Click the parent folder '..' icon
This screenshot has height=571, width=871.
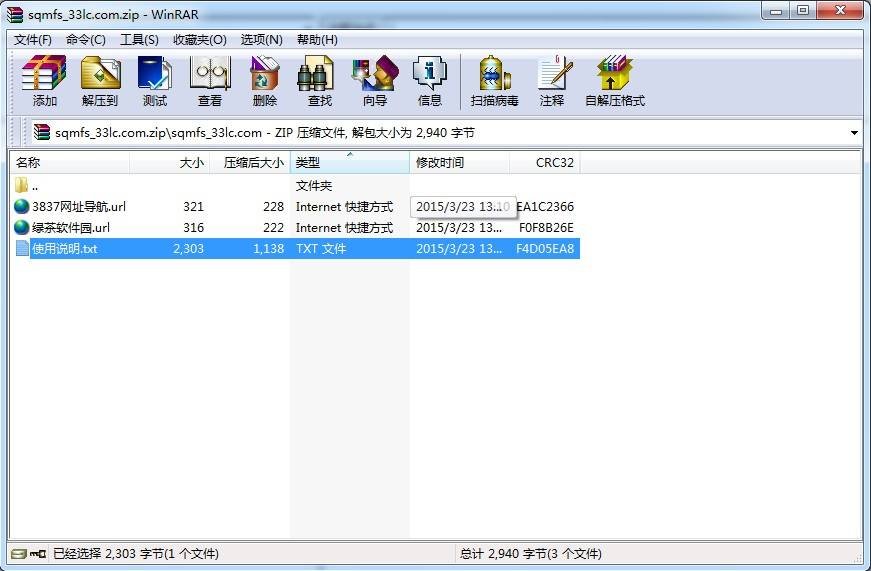(21, 185)
